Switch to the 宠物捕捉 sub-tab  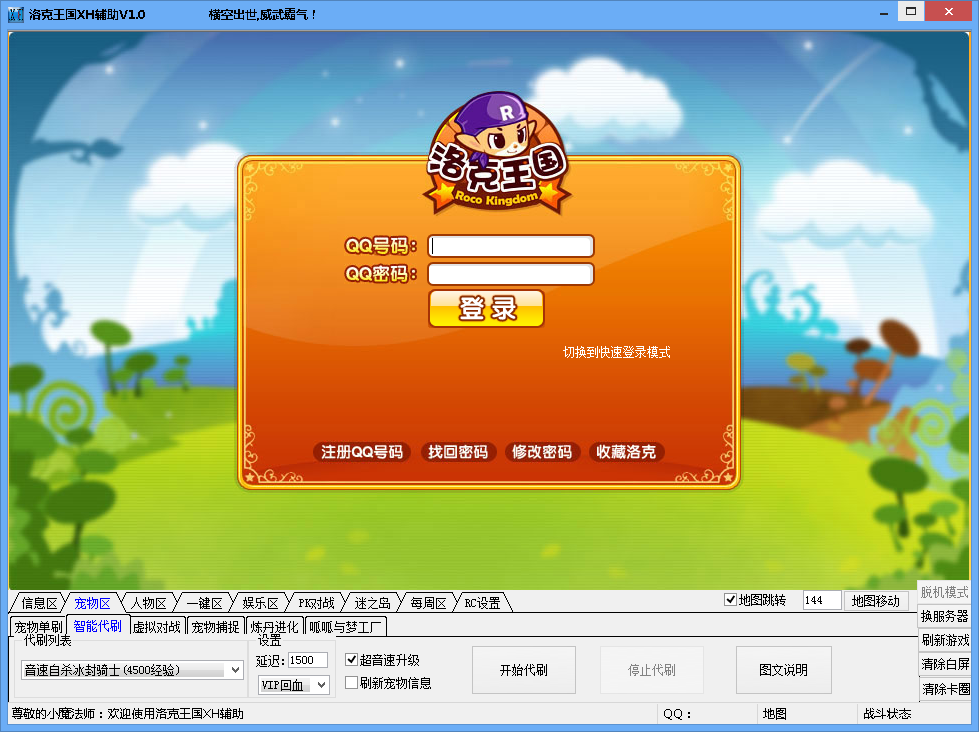(215, 626)
